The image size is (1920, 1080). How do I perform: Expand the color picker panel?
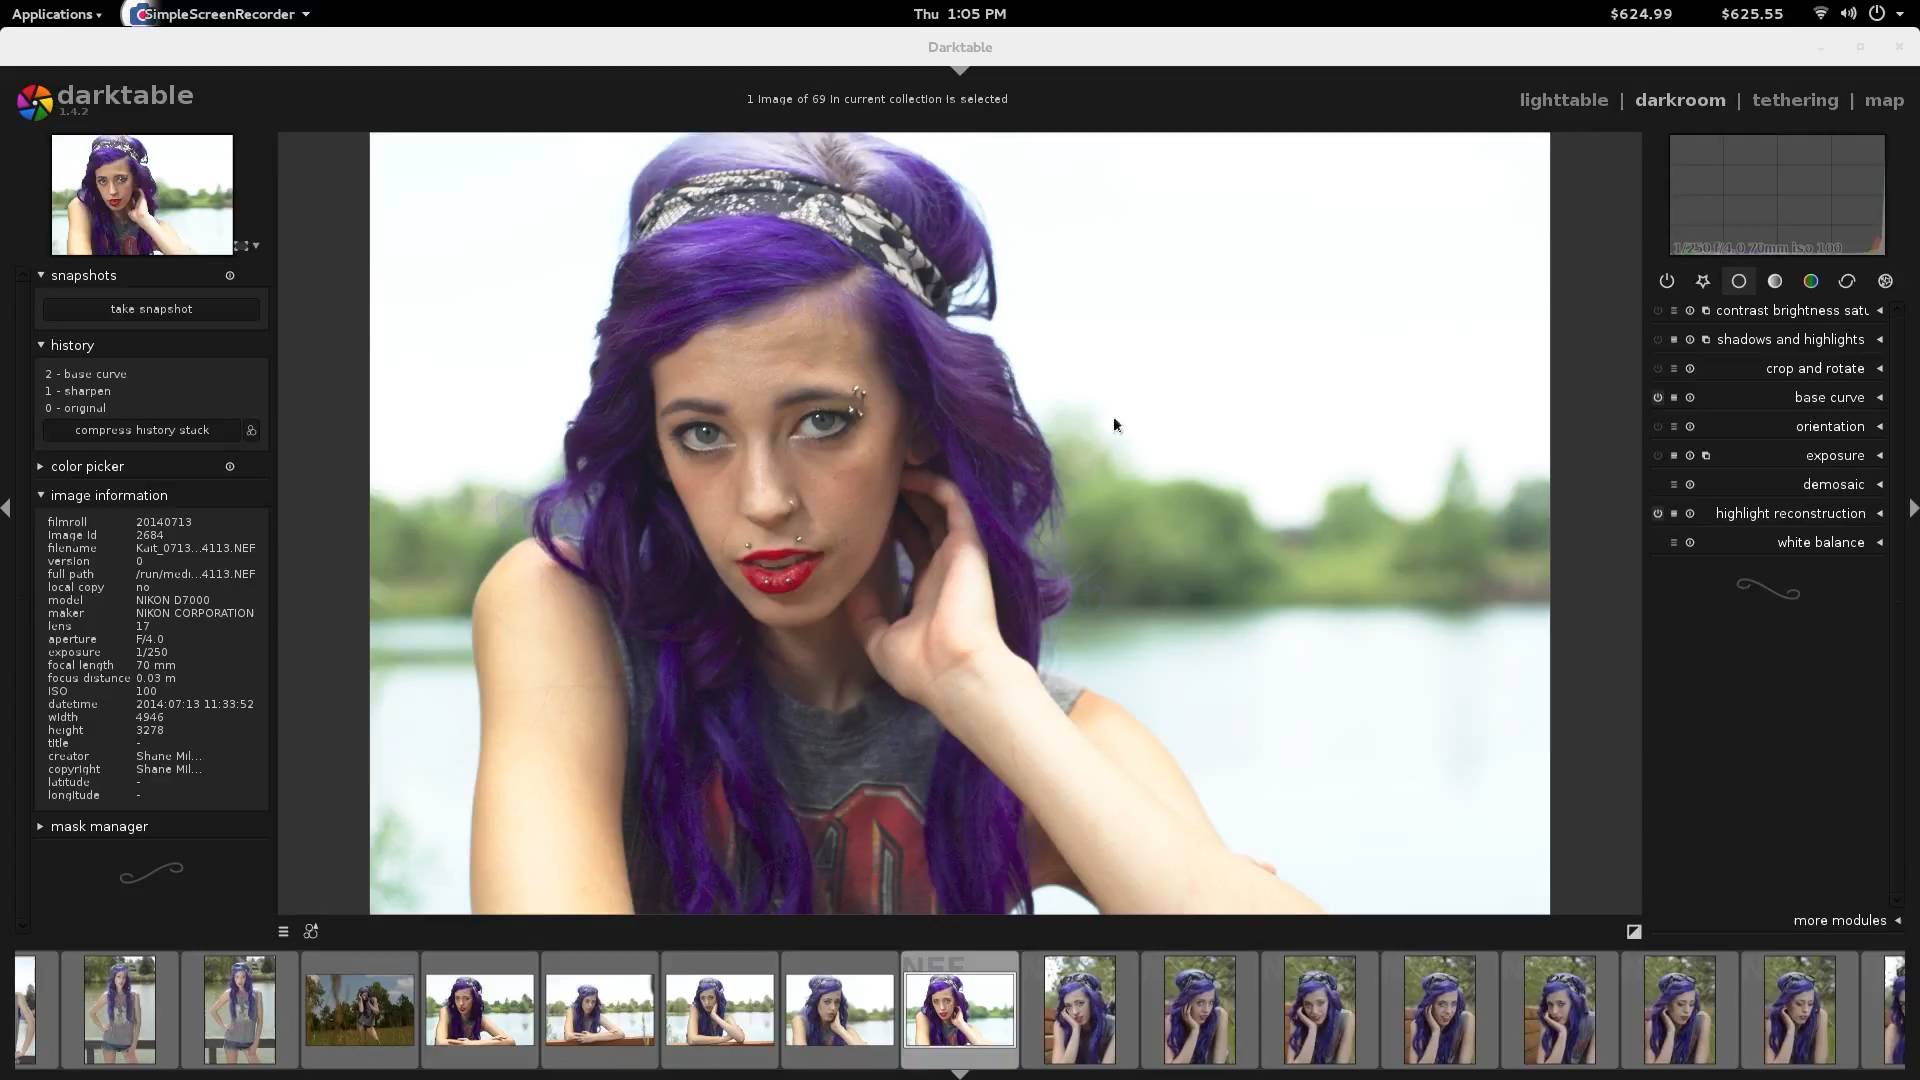pos(87,466)
